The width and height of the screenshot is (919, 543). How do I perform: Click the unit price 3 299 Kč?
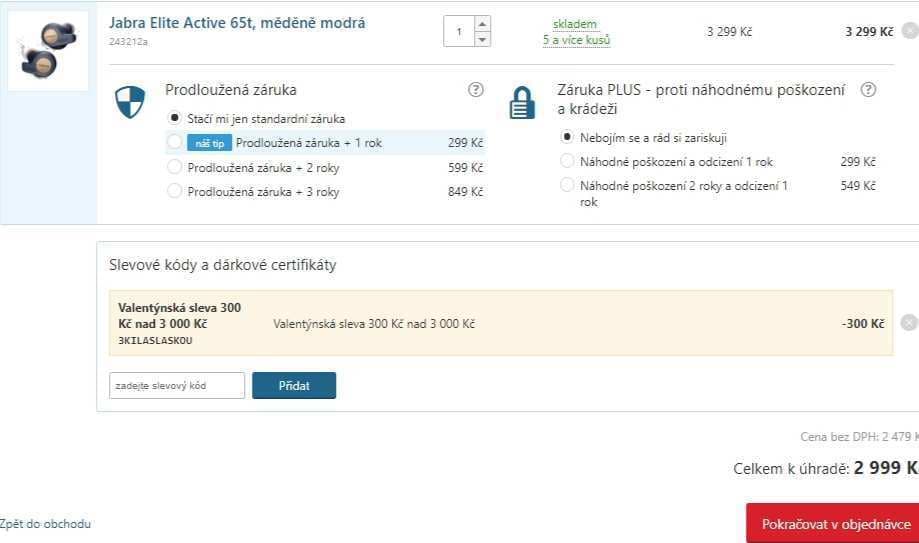[729, 32]
